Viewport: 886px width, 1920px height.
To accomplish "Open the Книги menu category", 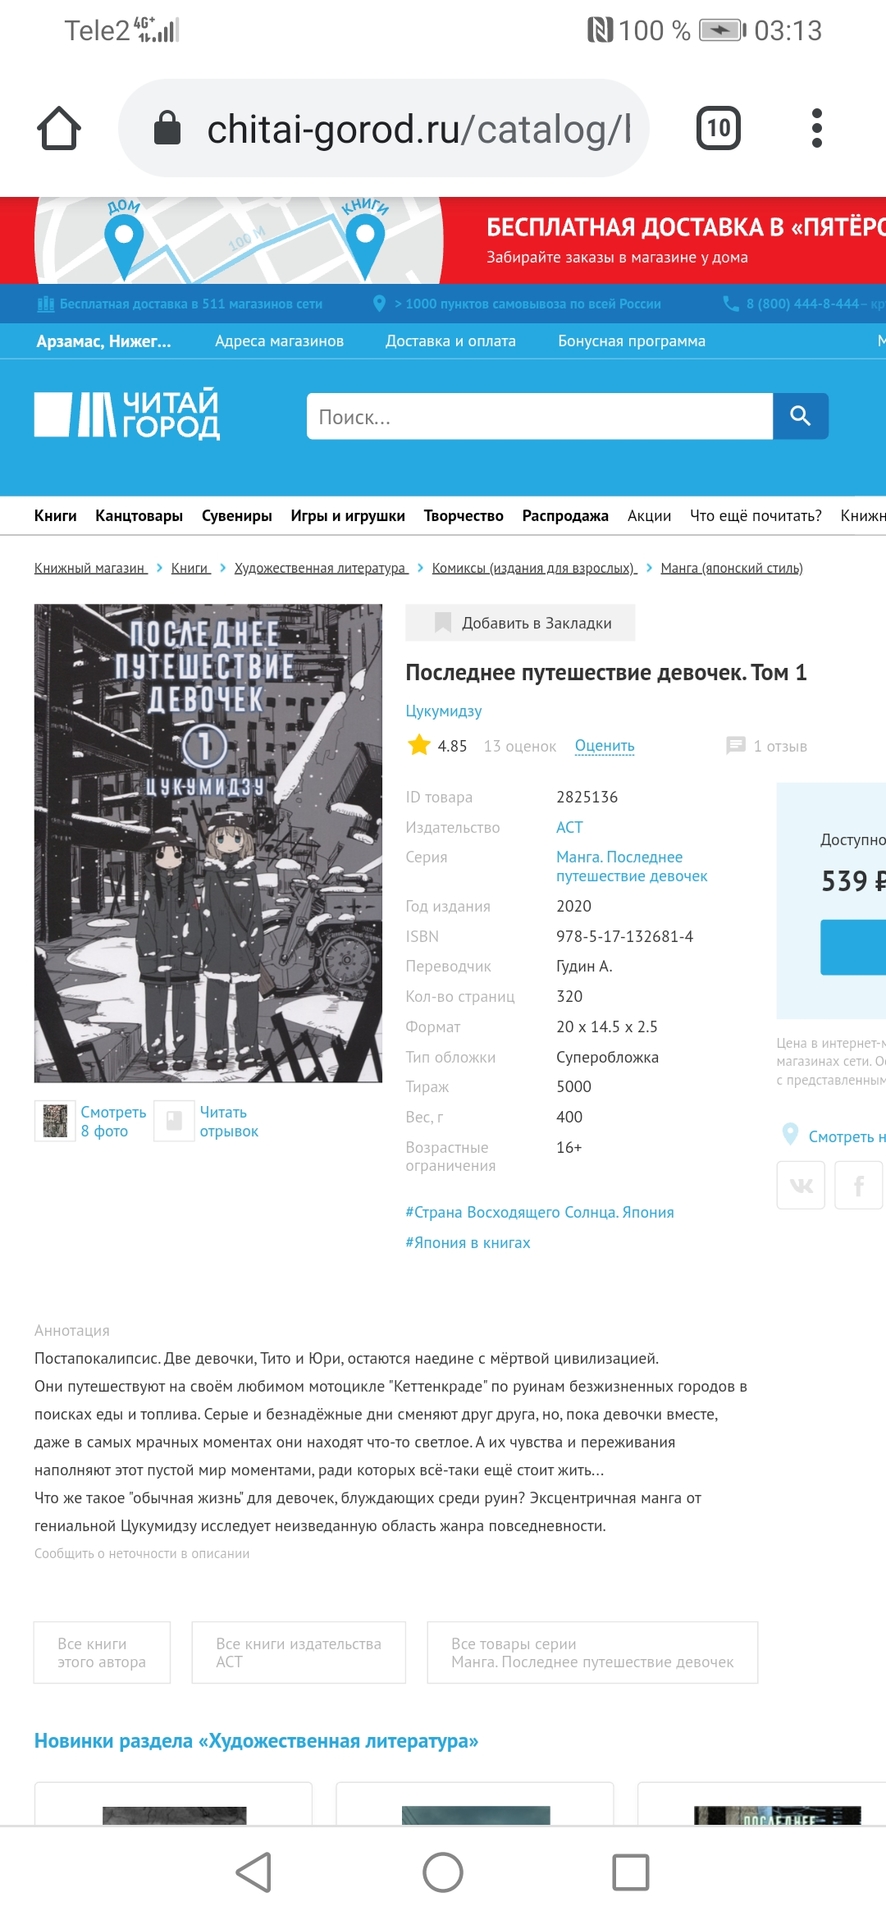I will pos(55,516).
